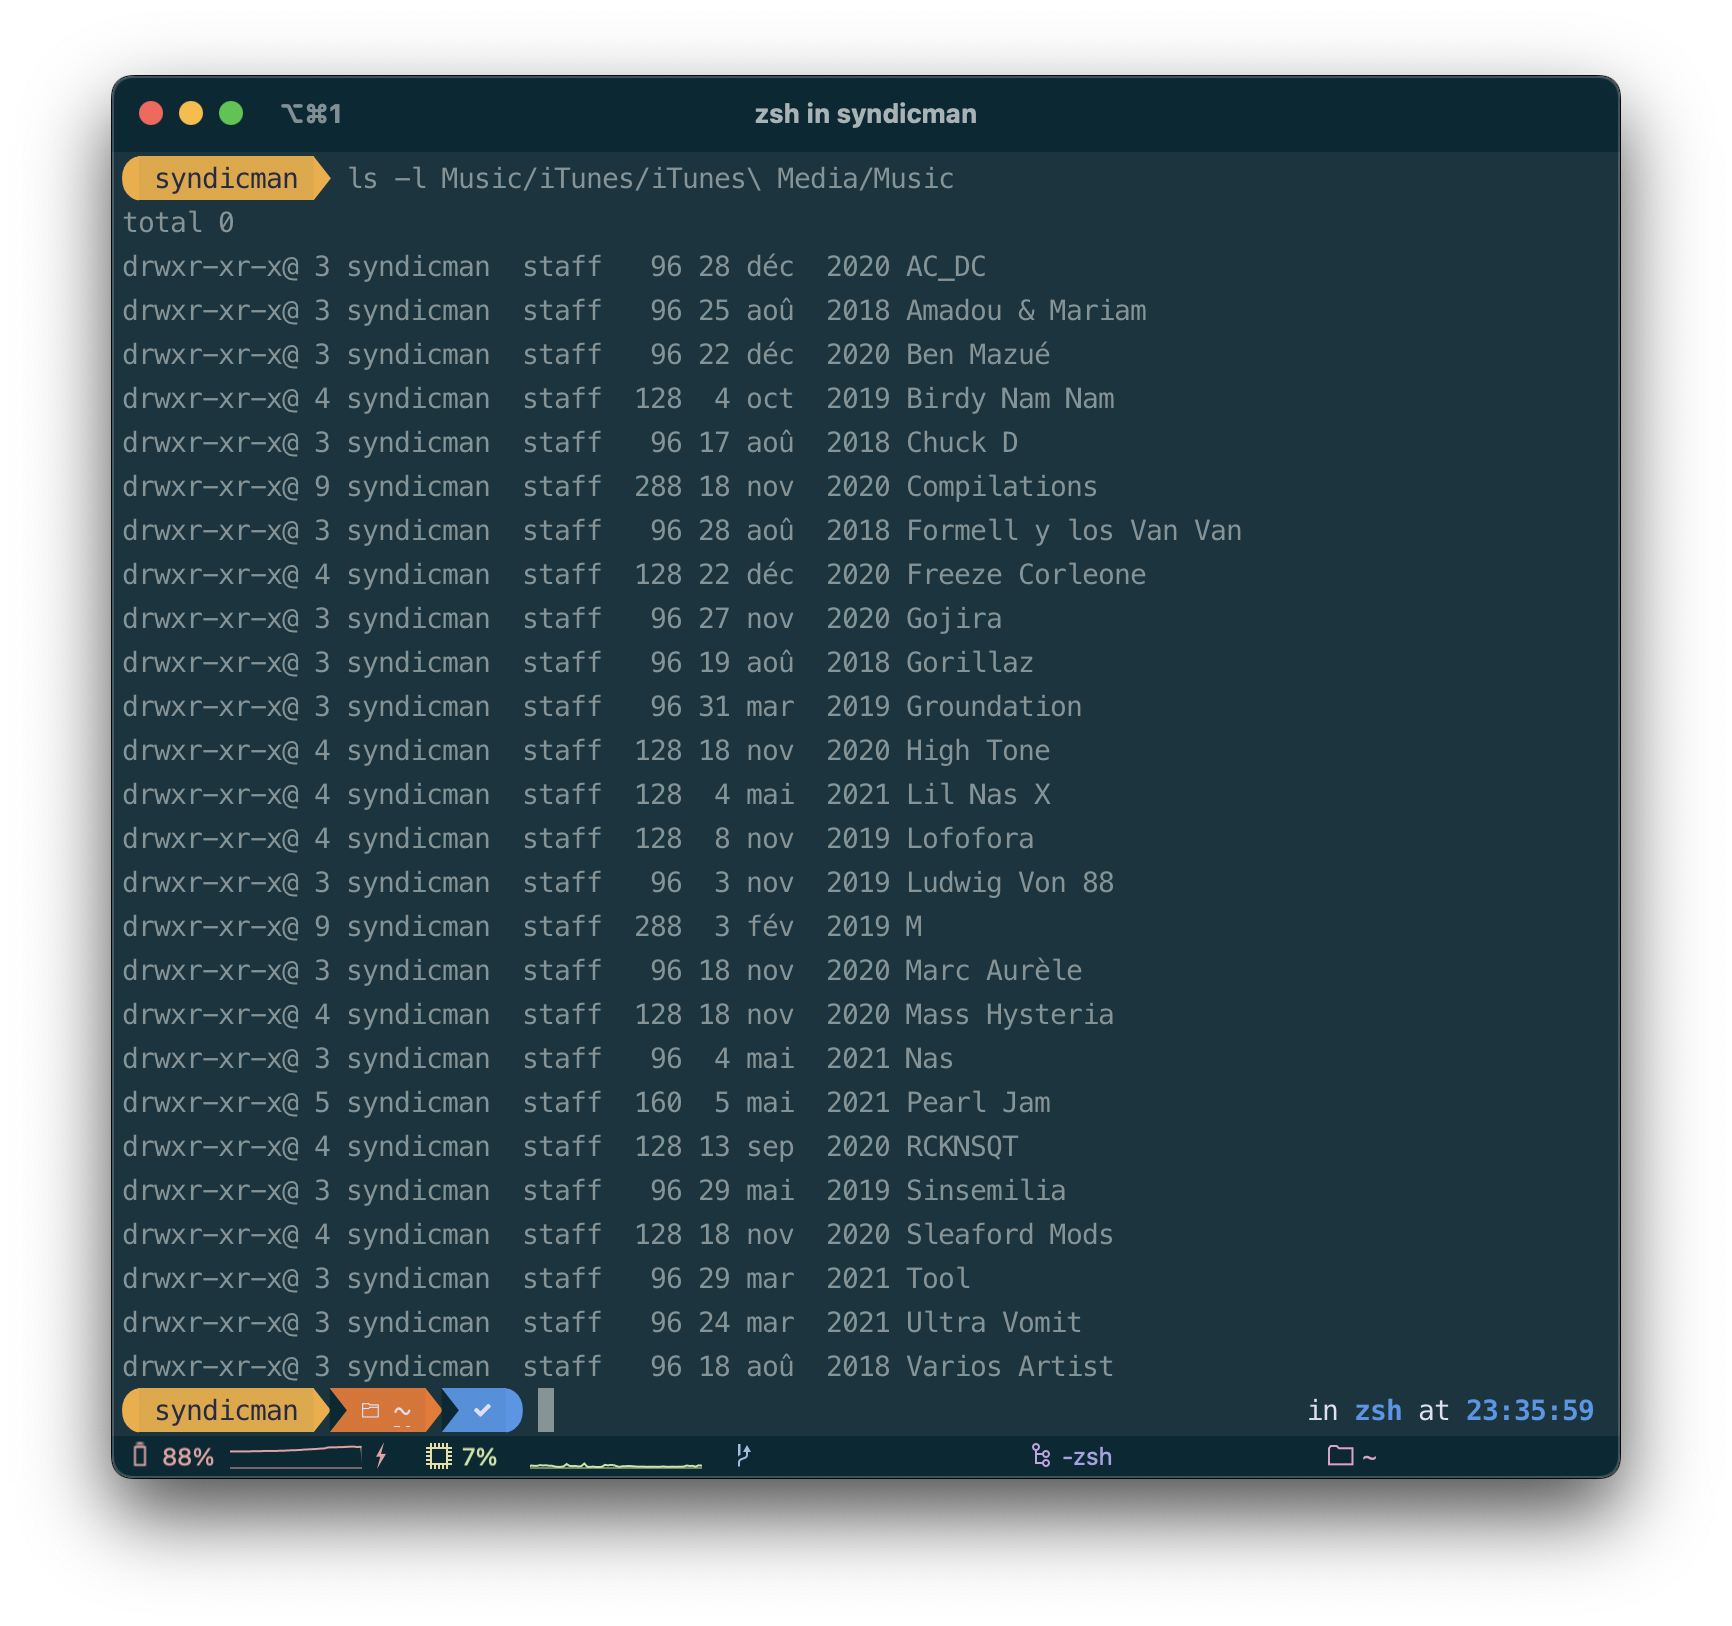1732x1626 pixels.
Task: Click the 'Ludwig Von 88' directory name
Action: pos(1010,882)
